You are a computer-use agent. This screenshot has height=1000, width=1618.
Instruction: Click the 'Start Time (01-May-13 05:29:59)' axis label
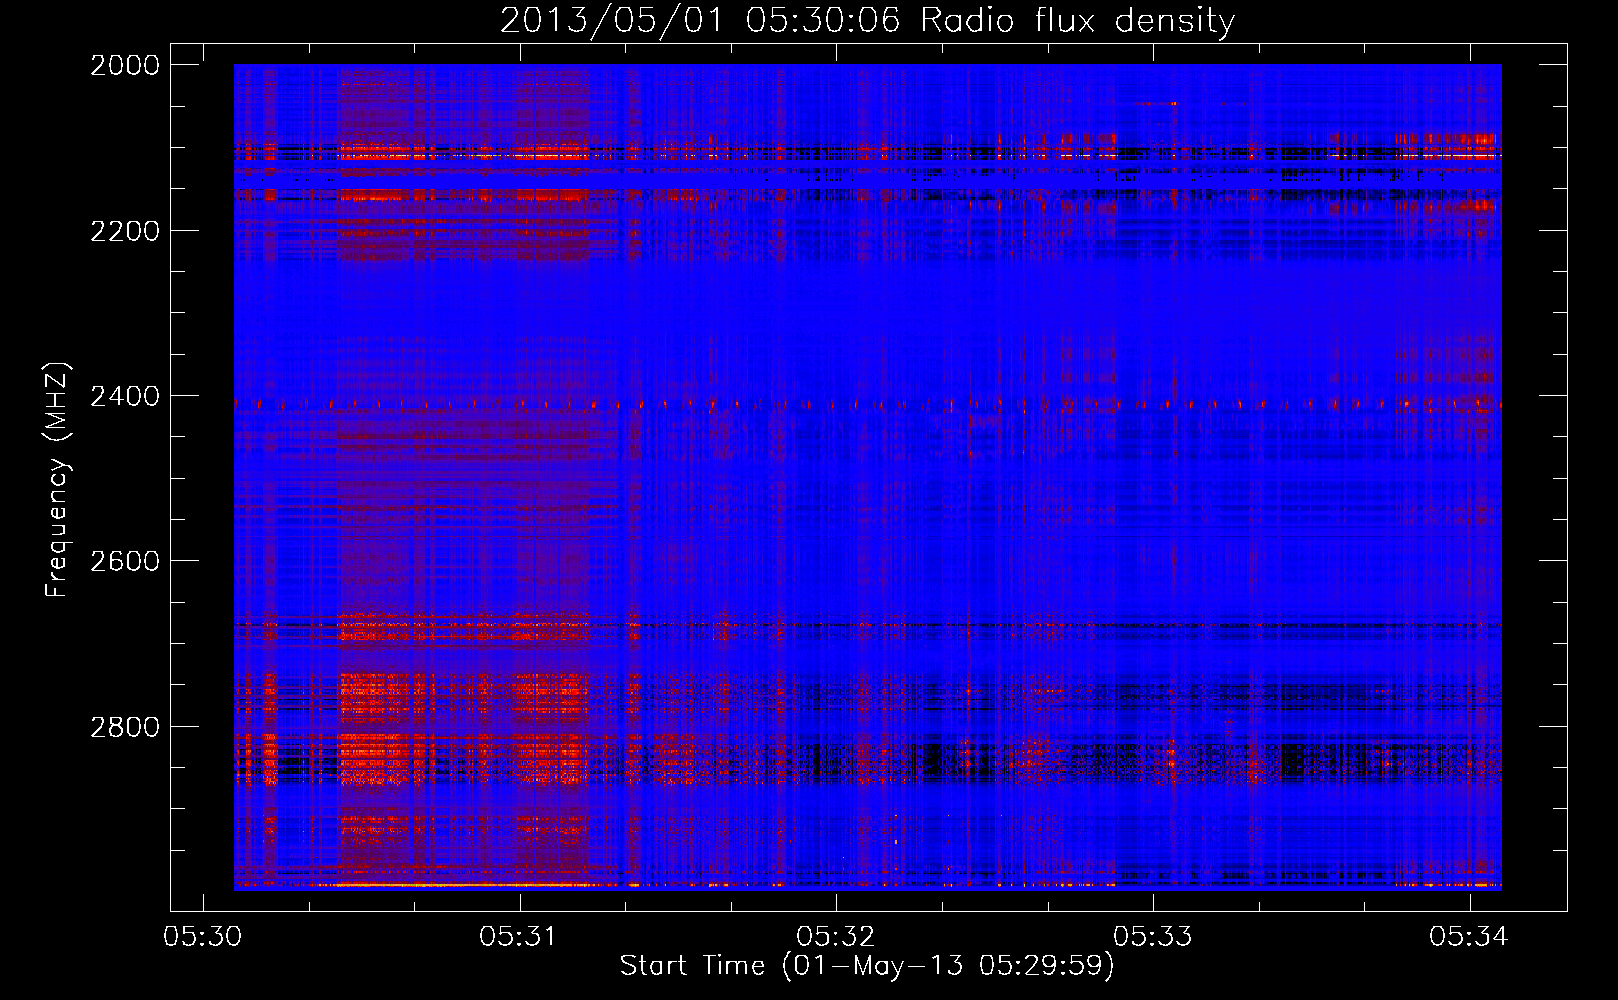[x=867, y=966]
